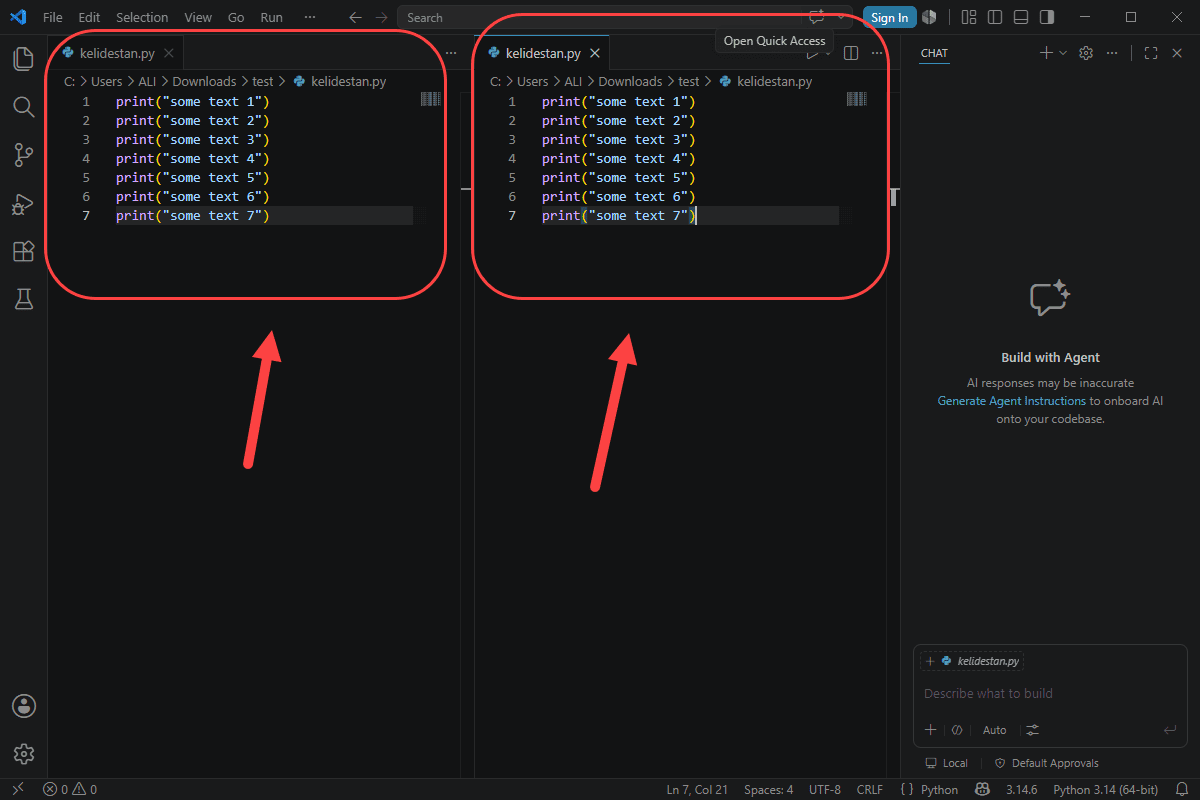Toggle the bottom panel layout button
The height and width of the screenshot is (800, 1200).
click(1020, 17)
